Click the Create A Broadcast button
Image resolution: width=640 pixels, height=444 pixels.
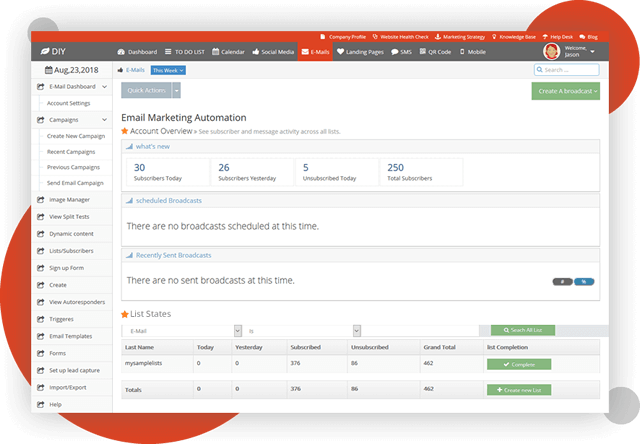click(566, 91)
